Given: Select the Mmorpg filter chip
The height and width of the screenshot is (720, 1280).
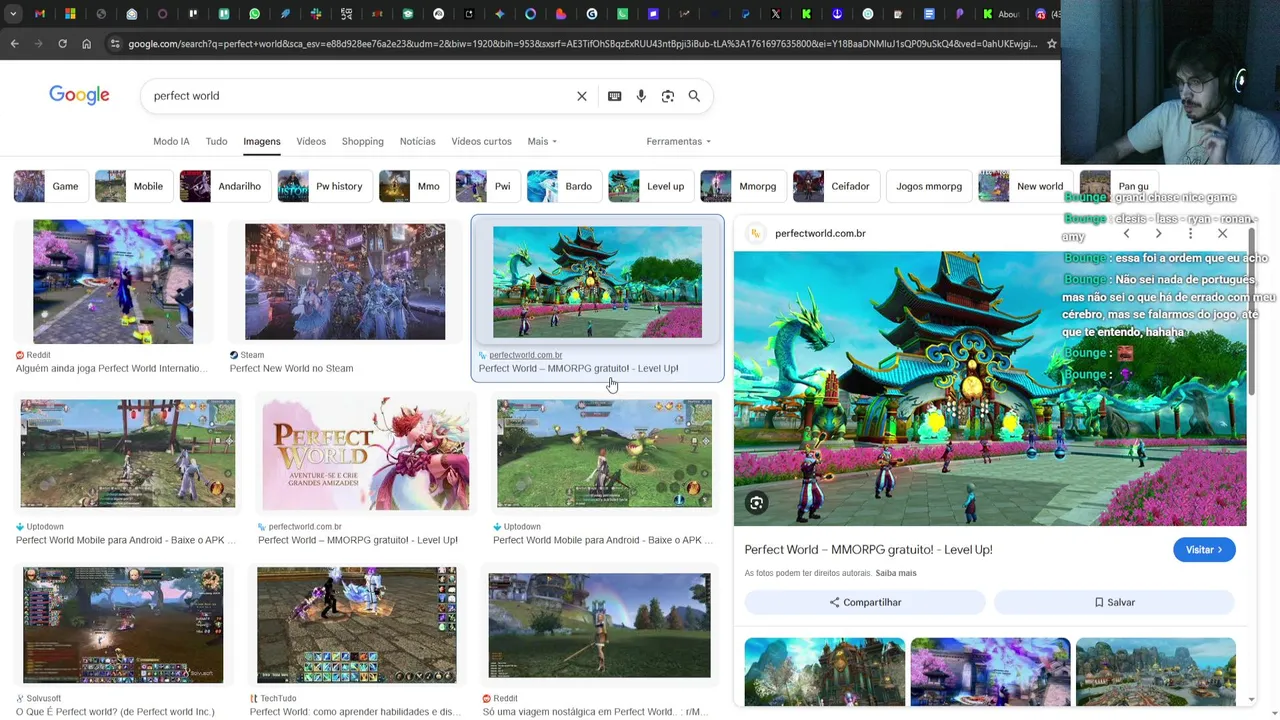Looking at the screenshot, I should (742, 186).
